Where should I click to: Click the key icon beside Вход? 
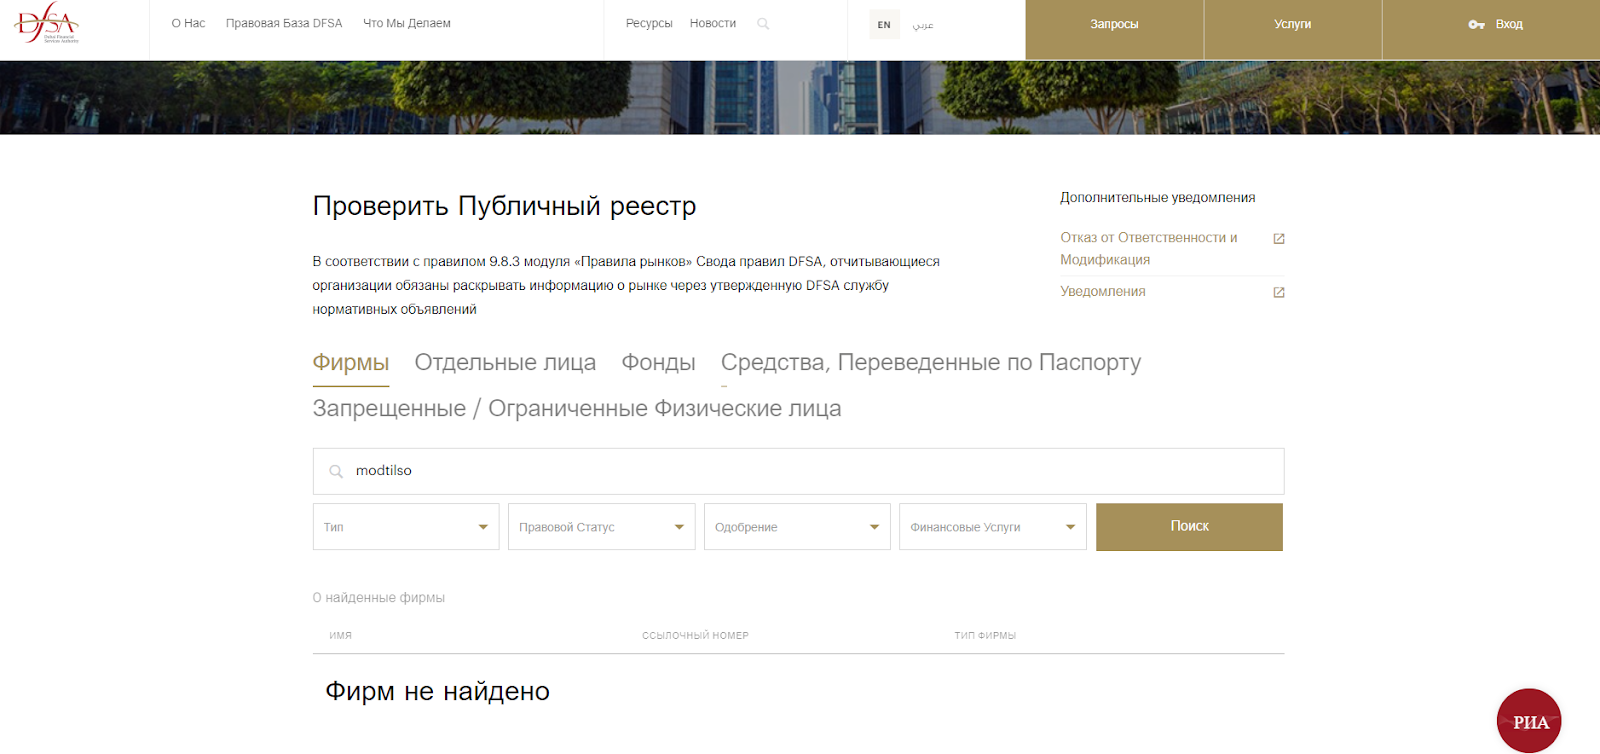pos(1476,24)
